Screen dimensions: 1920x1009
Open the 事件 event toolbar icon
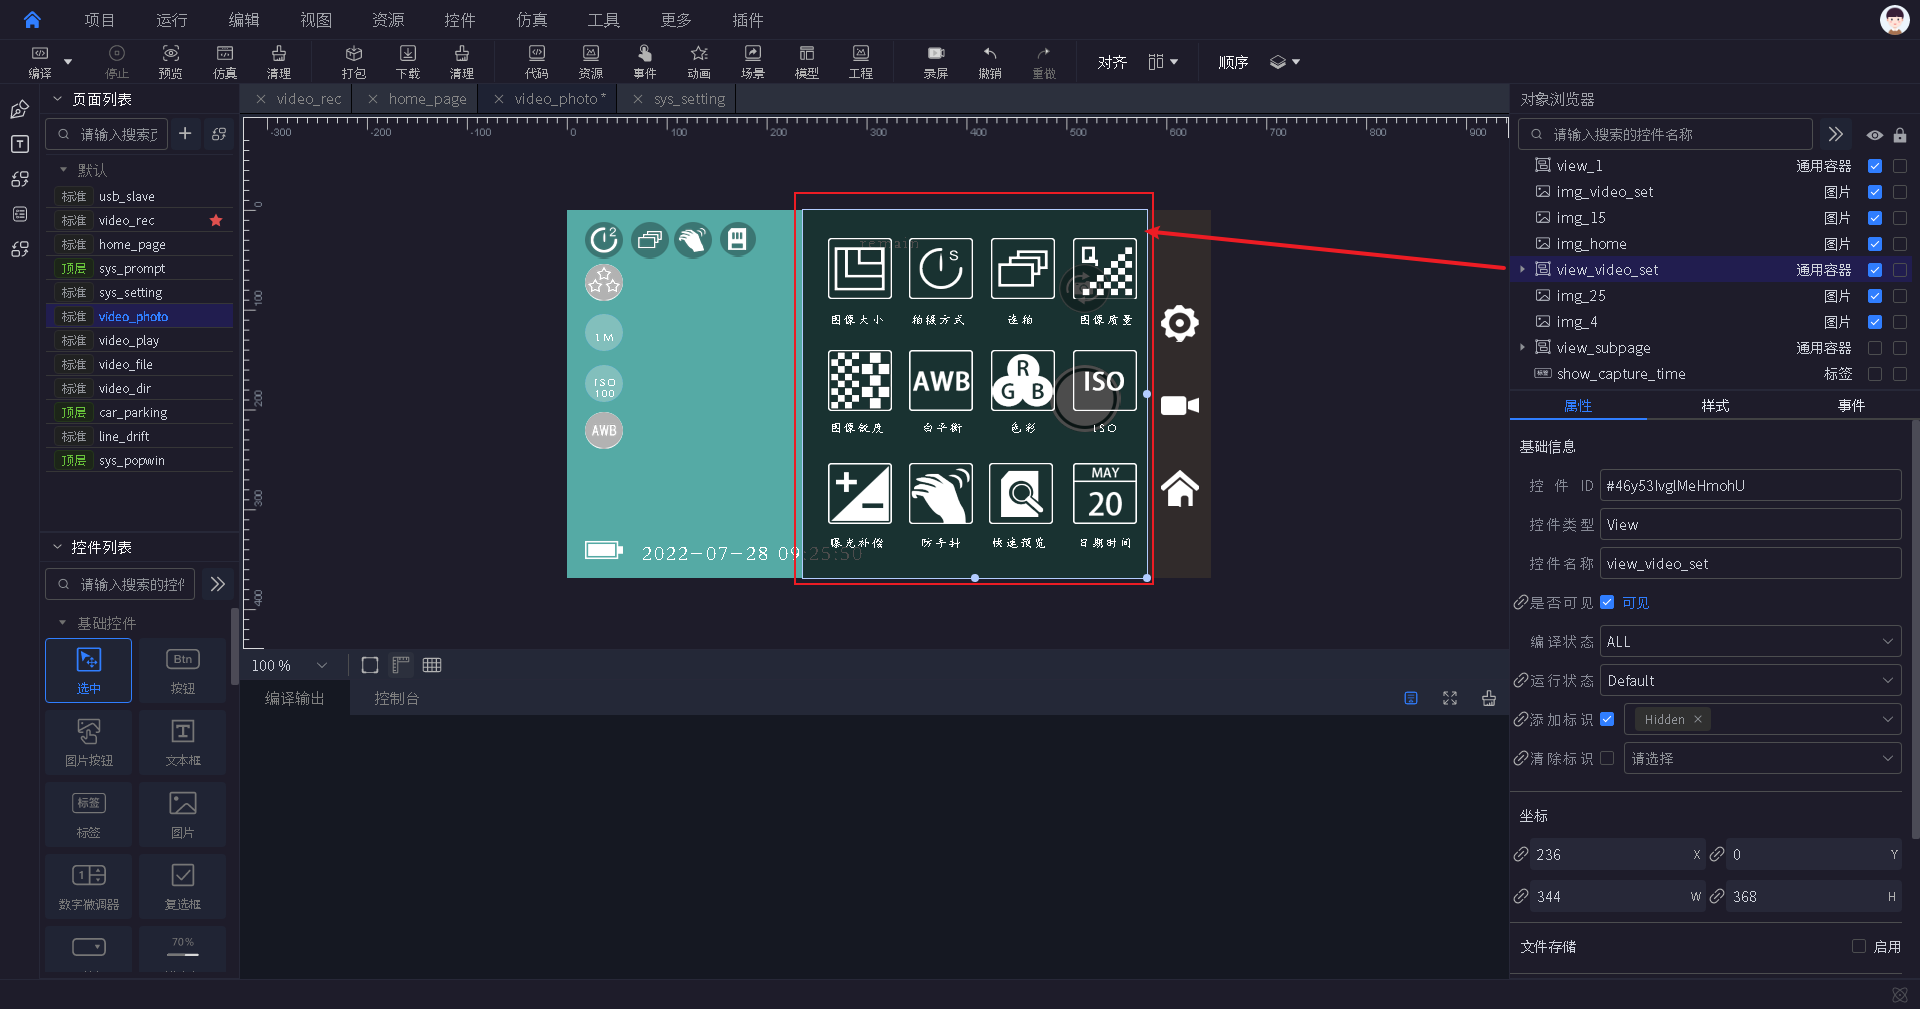point(645,62)
